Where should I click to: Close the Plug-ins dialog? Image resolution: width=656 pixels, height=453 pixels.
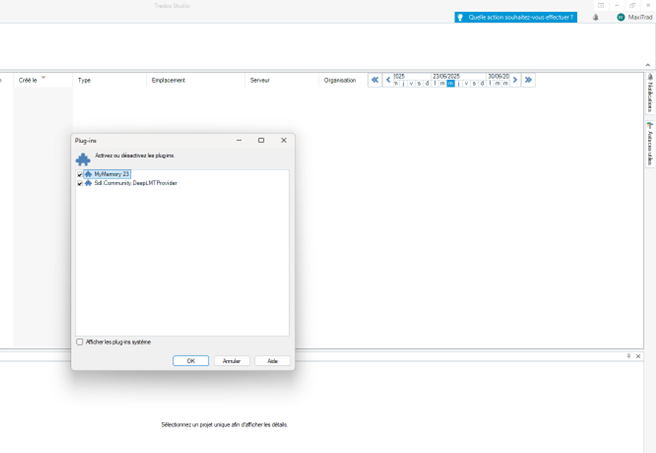coord(284,141)
